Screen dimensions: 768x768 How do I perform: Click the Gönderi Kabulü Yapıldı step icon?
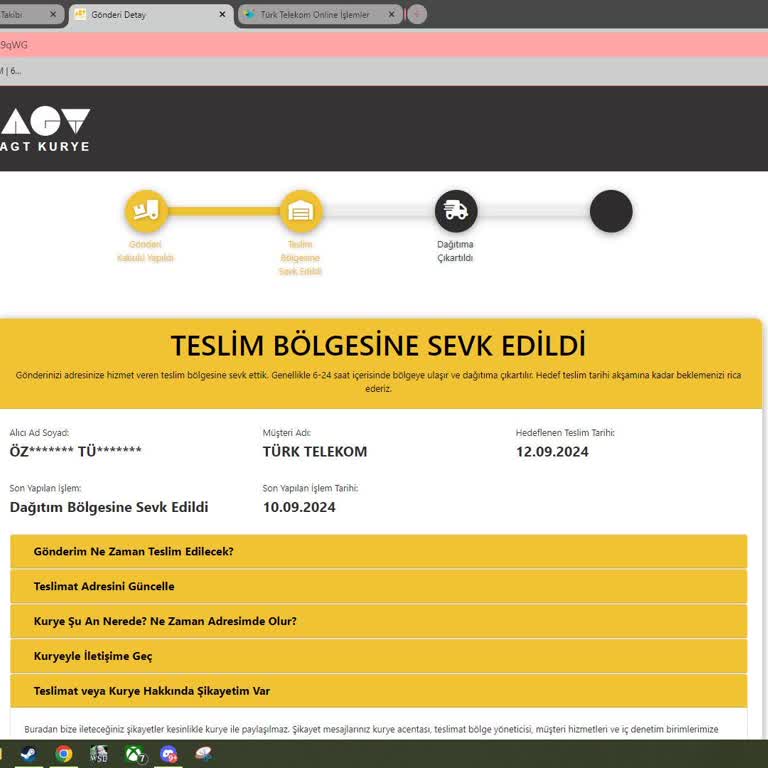(146, 211)
